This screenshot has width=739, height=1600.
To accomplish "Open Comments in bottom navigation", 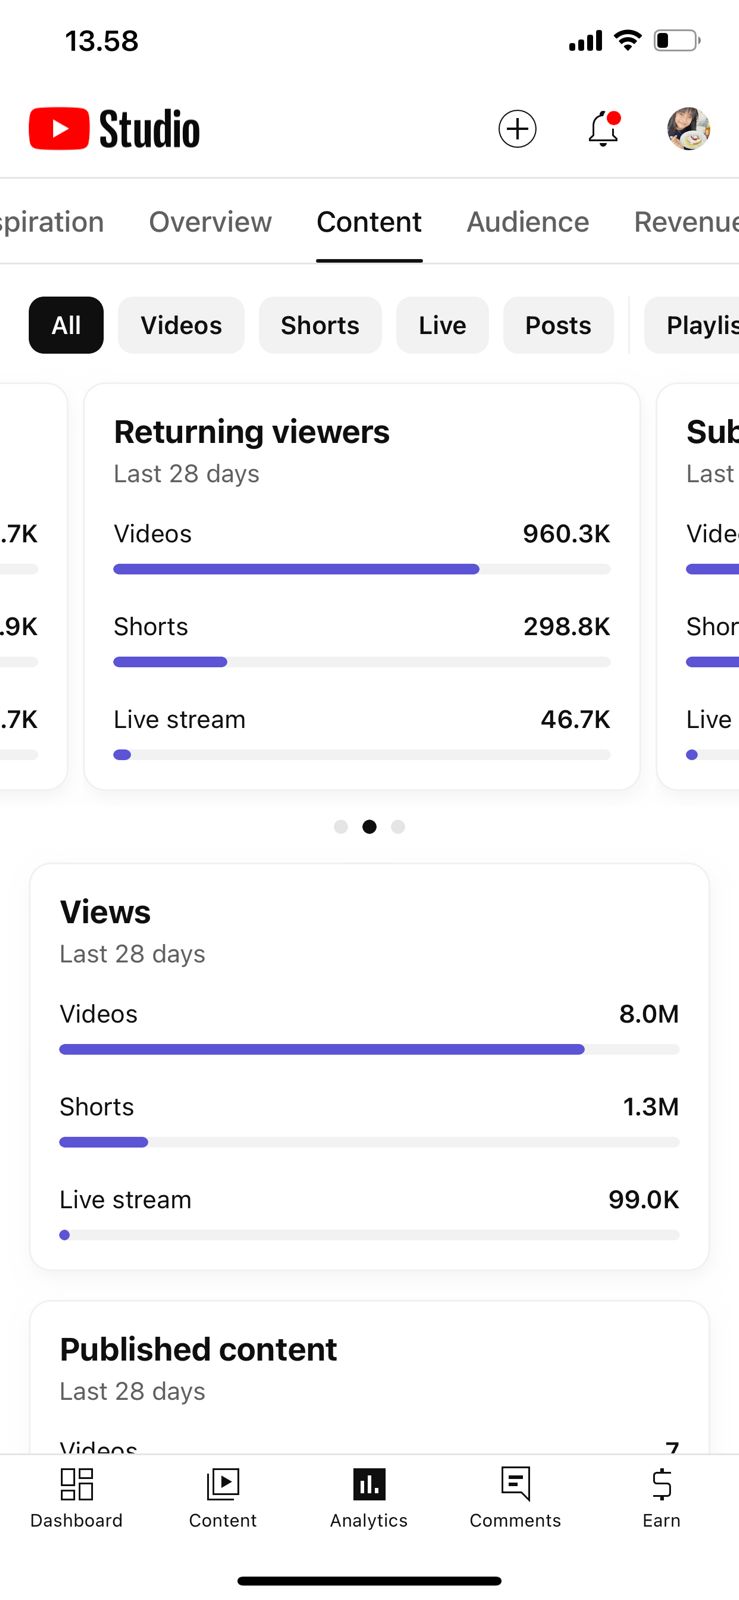I will pyautogui.click(x=515, y=1497).
